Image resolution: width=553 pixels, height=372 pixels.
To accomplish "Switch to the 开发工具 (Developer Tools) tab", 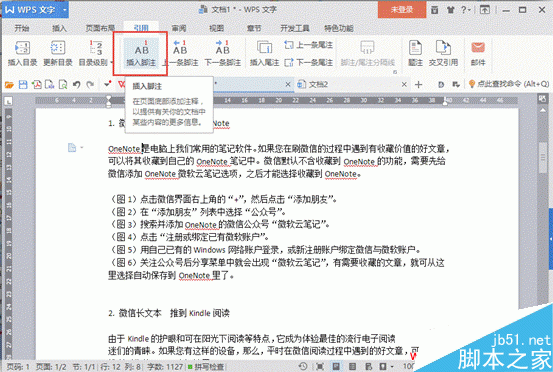I will point(295,28).
